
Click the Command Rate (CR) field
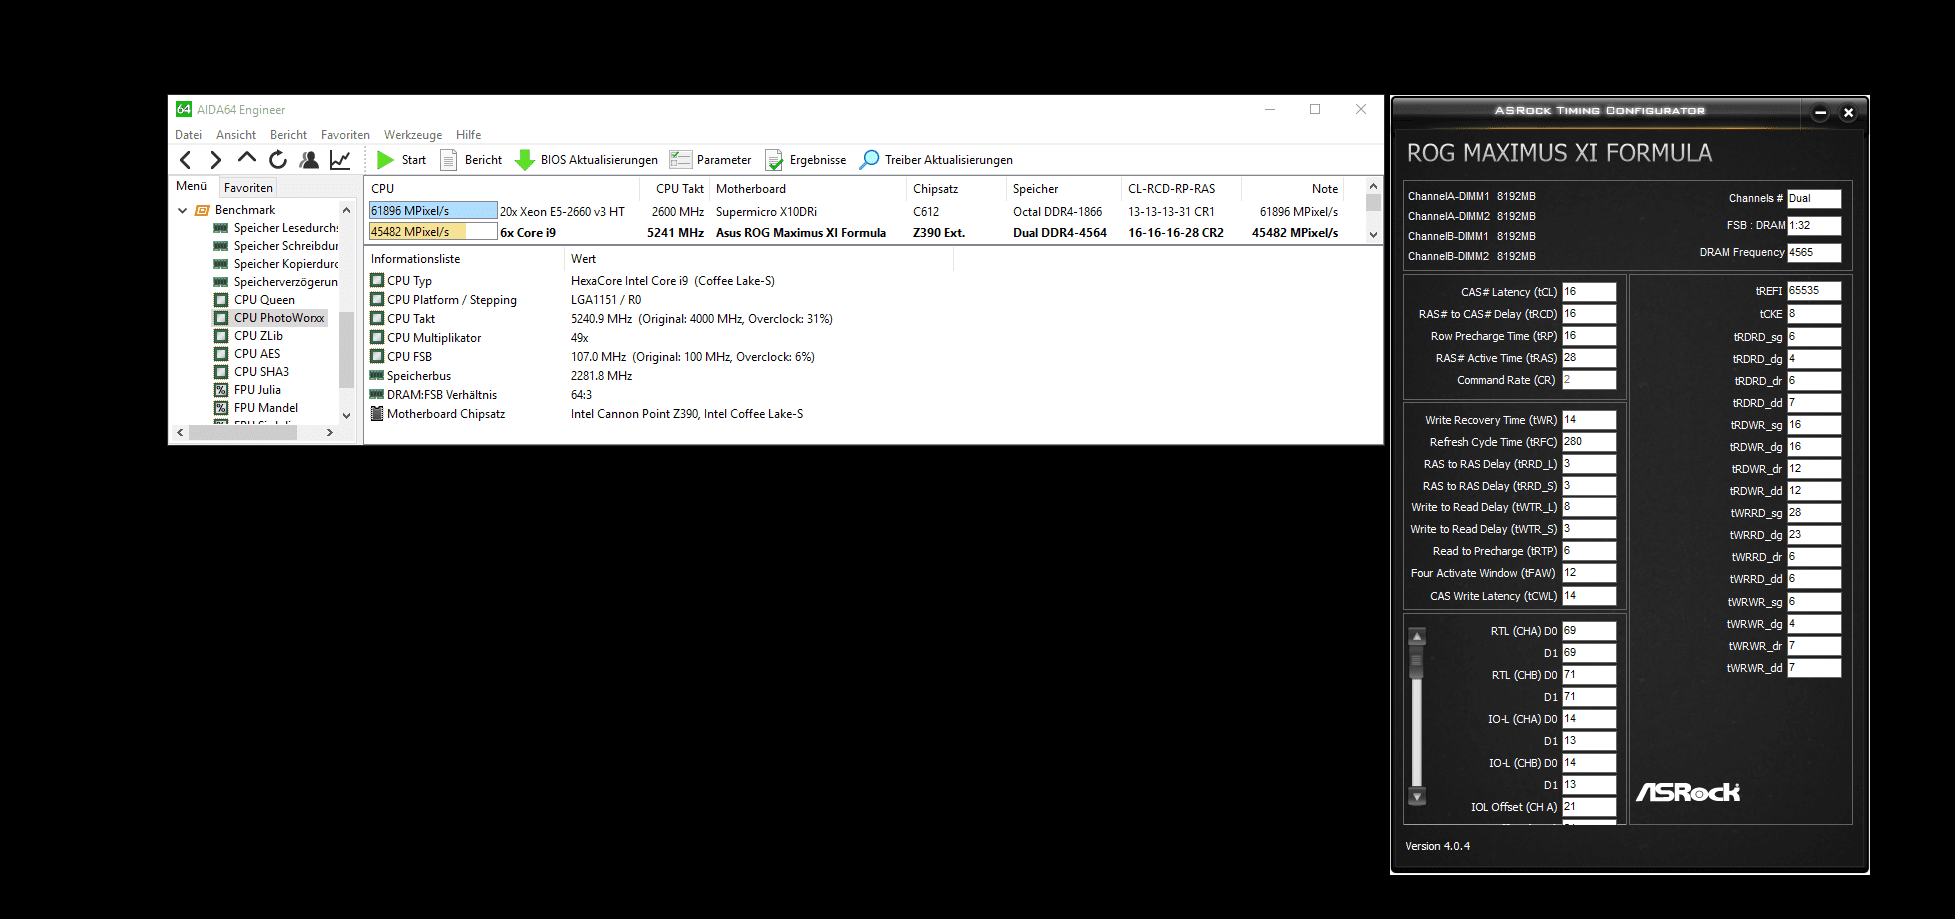[x=1589, y=380]
